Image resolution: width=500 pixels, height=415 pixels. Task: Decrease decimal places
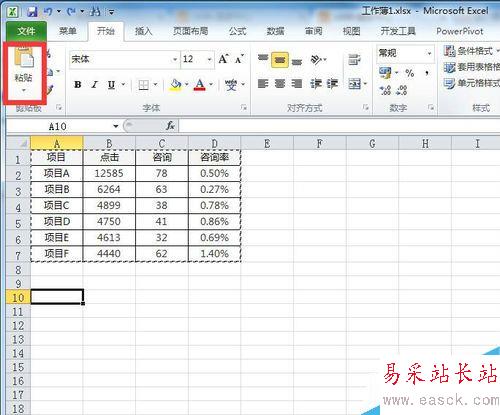coord(402,89)
